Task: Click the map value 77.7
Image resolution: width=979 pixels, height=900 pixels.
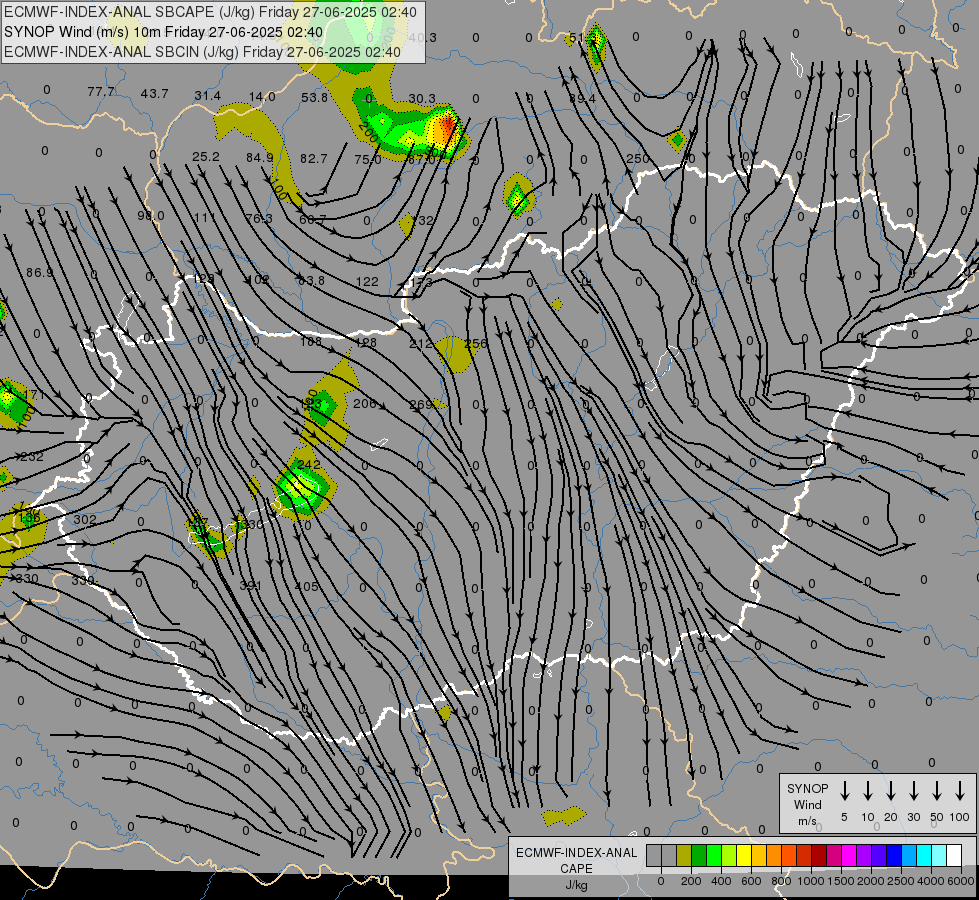Action: tap(101, 92)
